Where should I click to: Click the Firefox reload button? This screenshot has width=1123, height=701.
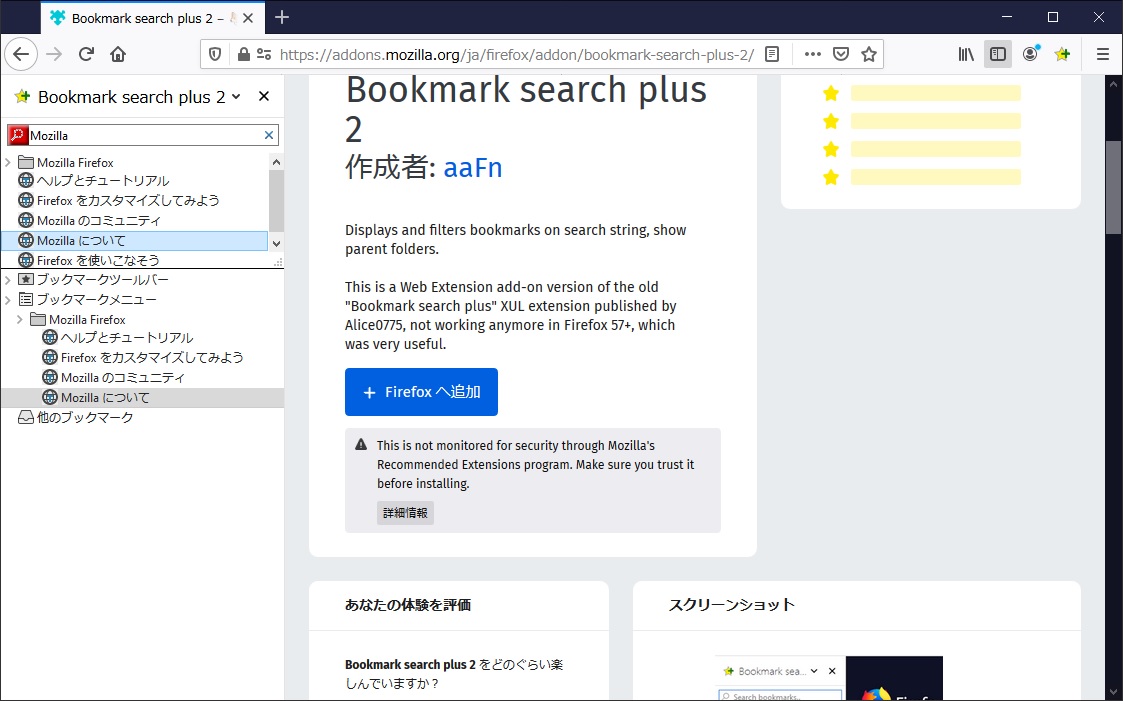[x=86, y=54]
